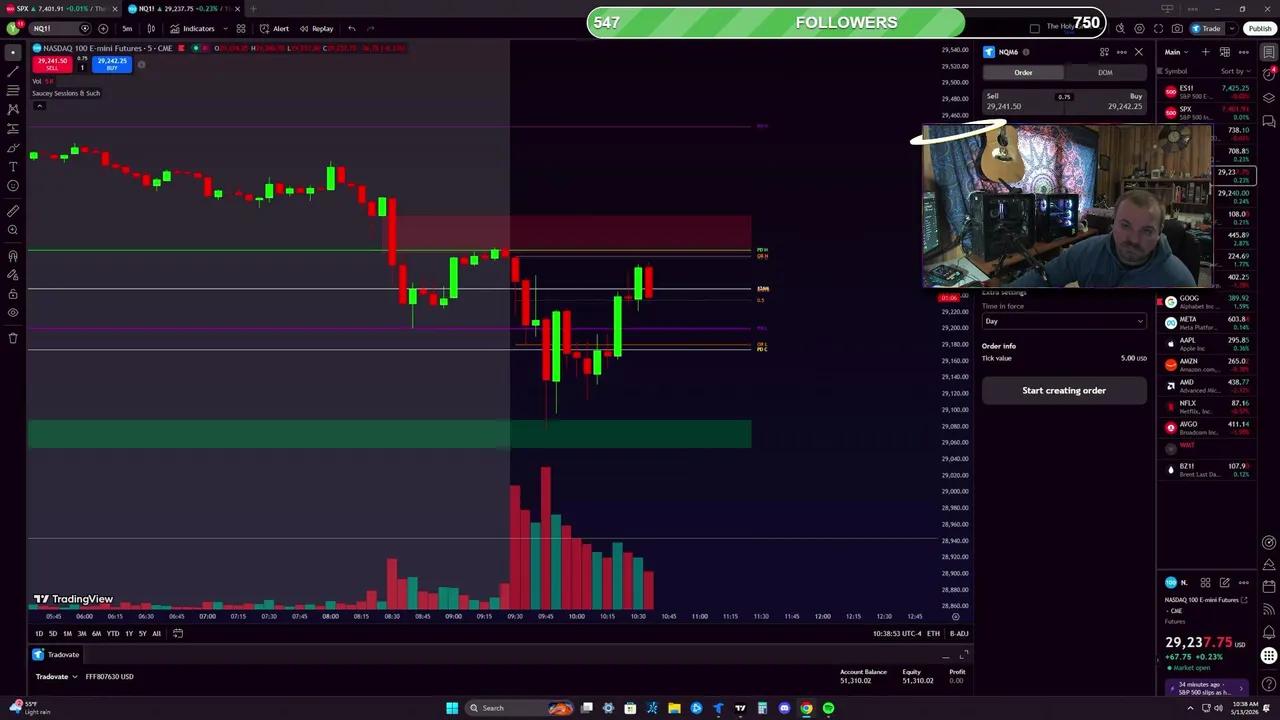Open the Fibonacci tools in left toolbar
1280x720 pixels.
click(x=13, y=90)
